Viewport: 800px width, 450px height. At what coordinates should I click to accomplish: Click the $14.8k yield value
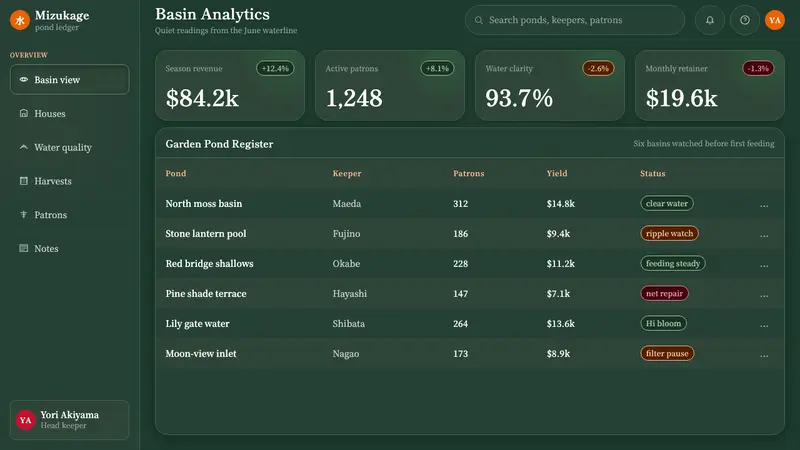(561, 204)
